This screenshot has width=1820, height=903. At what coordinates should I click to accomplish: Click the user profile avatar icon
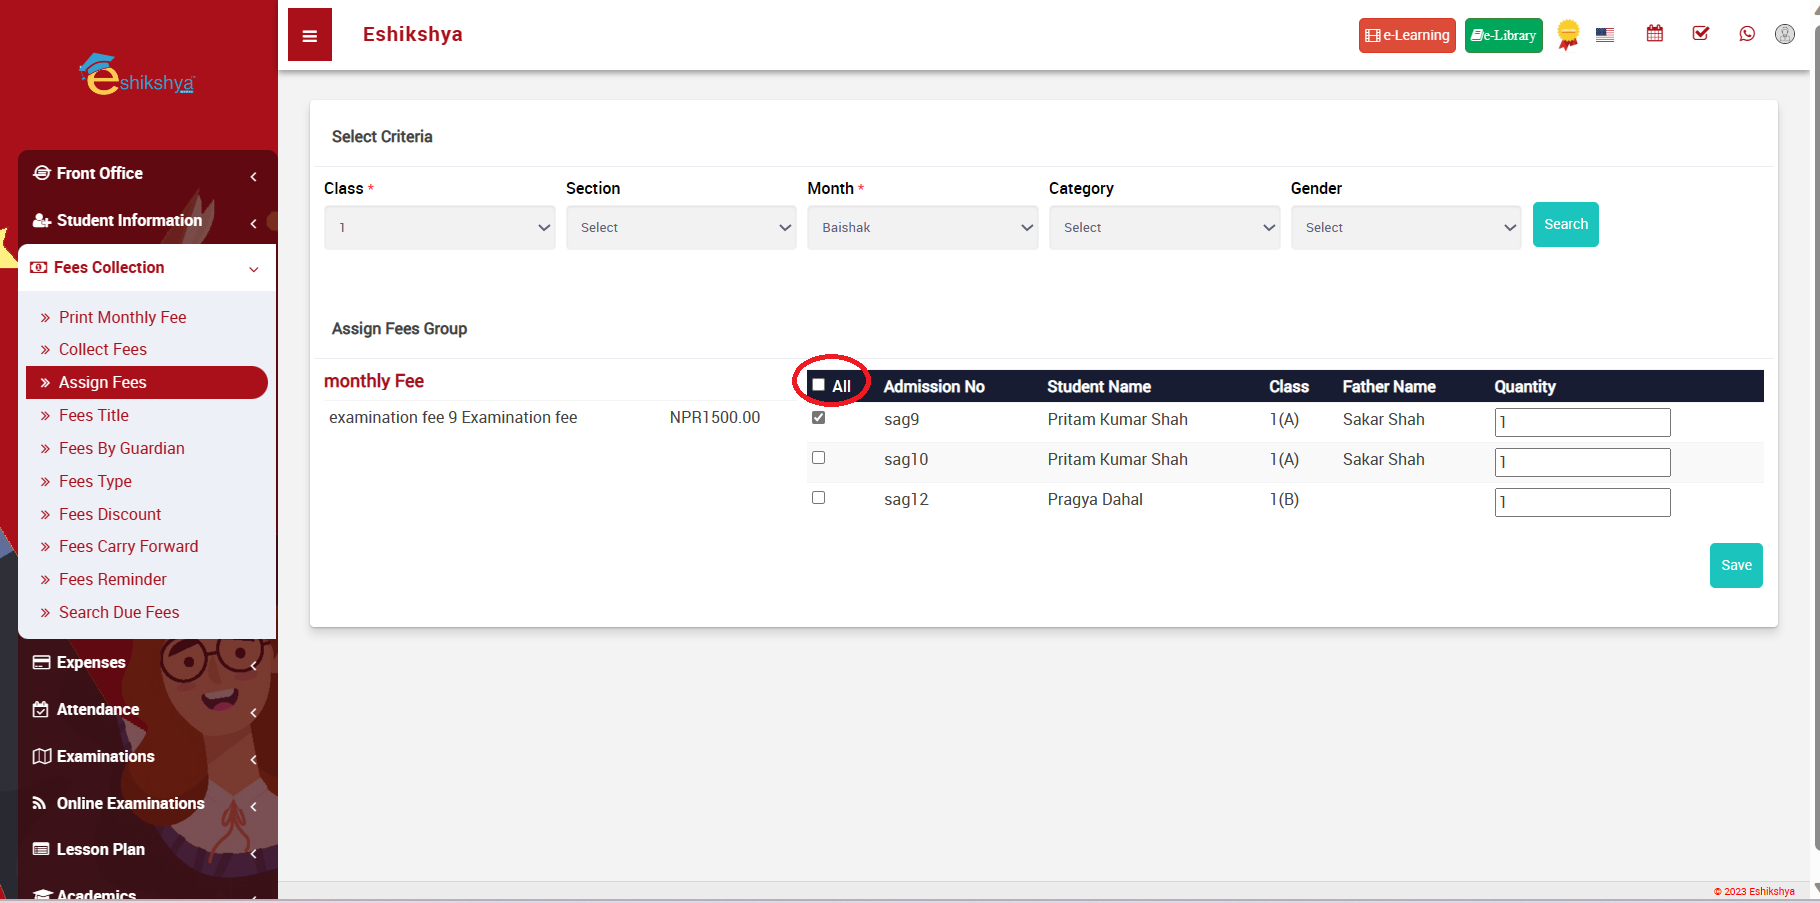click(x=1784, y=34)
